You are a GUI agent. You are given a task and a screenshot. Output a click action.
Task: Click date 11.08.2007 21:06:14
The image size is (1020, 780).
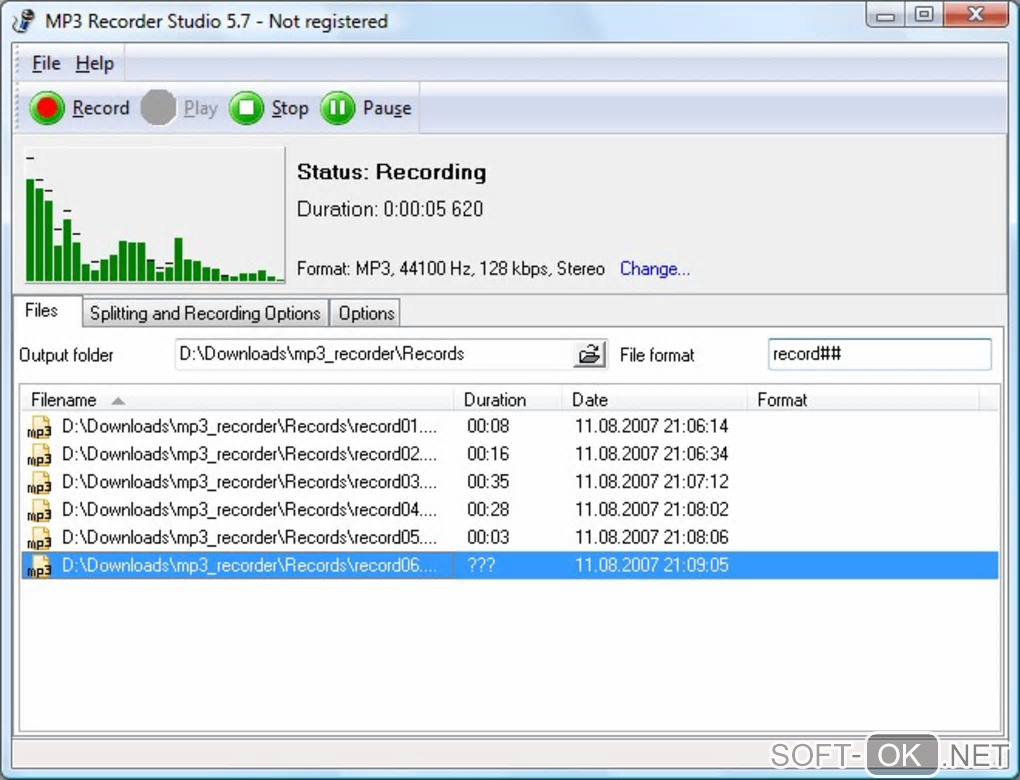(x=652, y=427)
